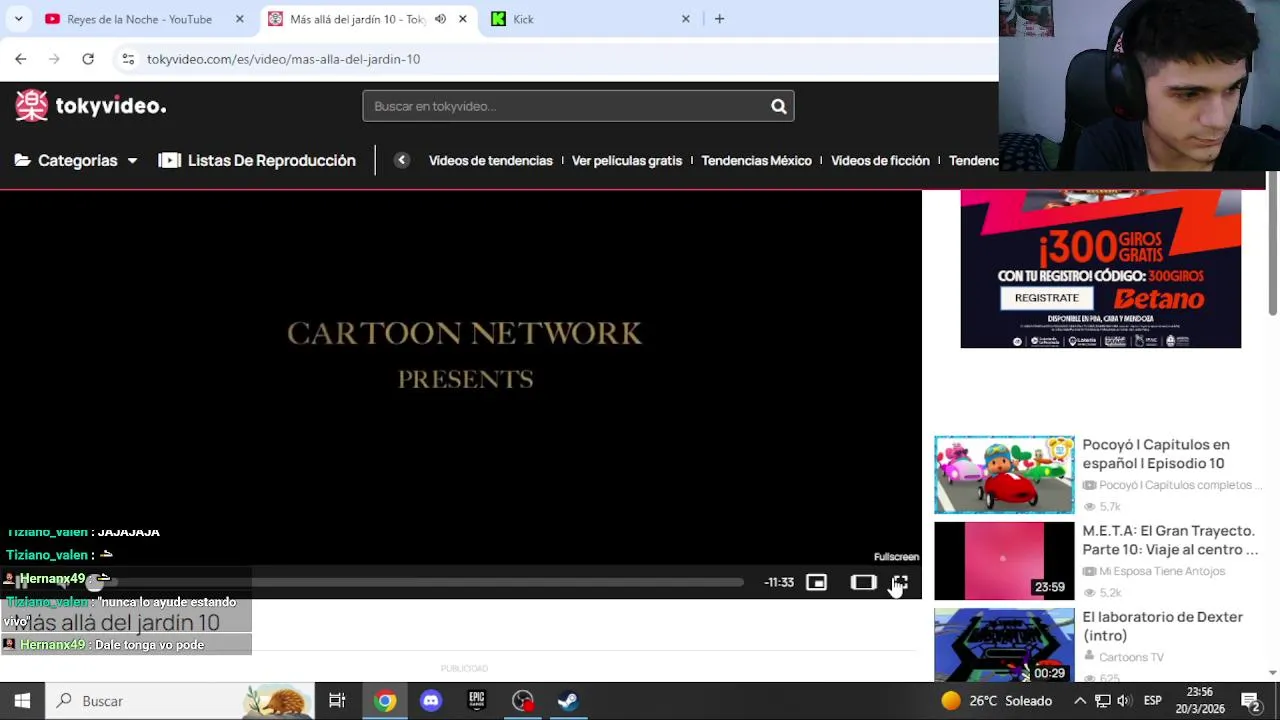Expand the Categorias dropdown menu

[76, 160]
